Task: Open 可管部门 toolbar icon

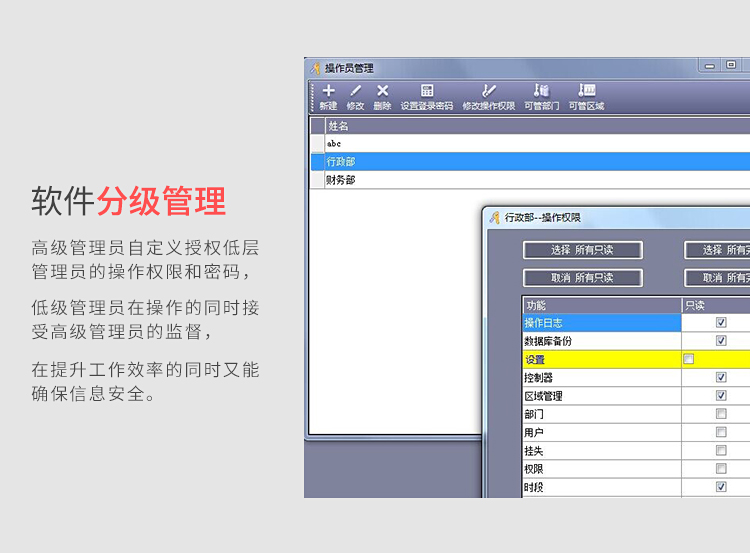Action: (x=541, y=90)
